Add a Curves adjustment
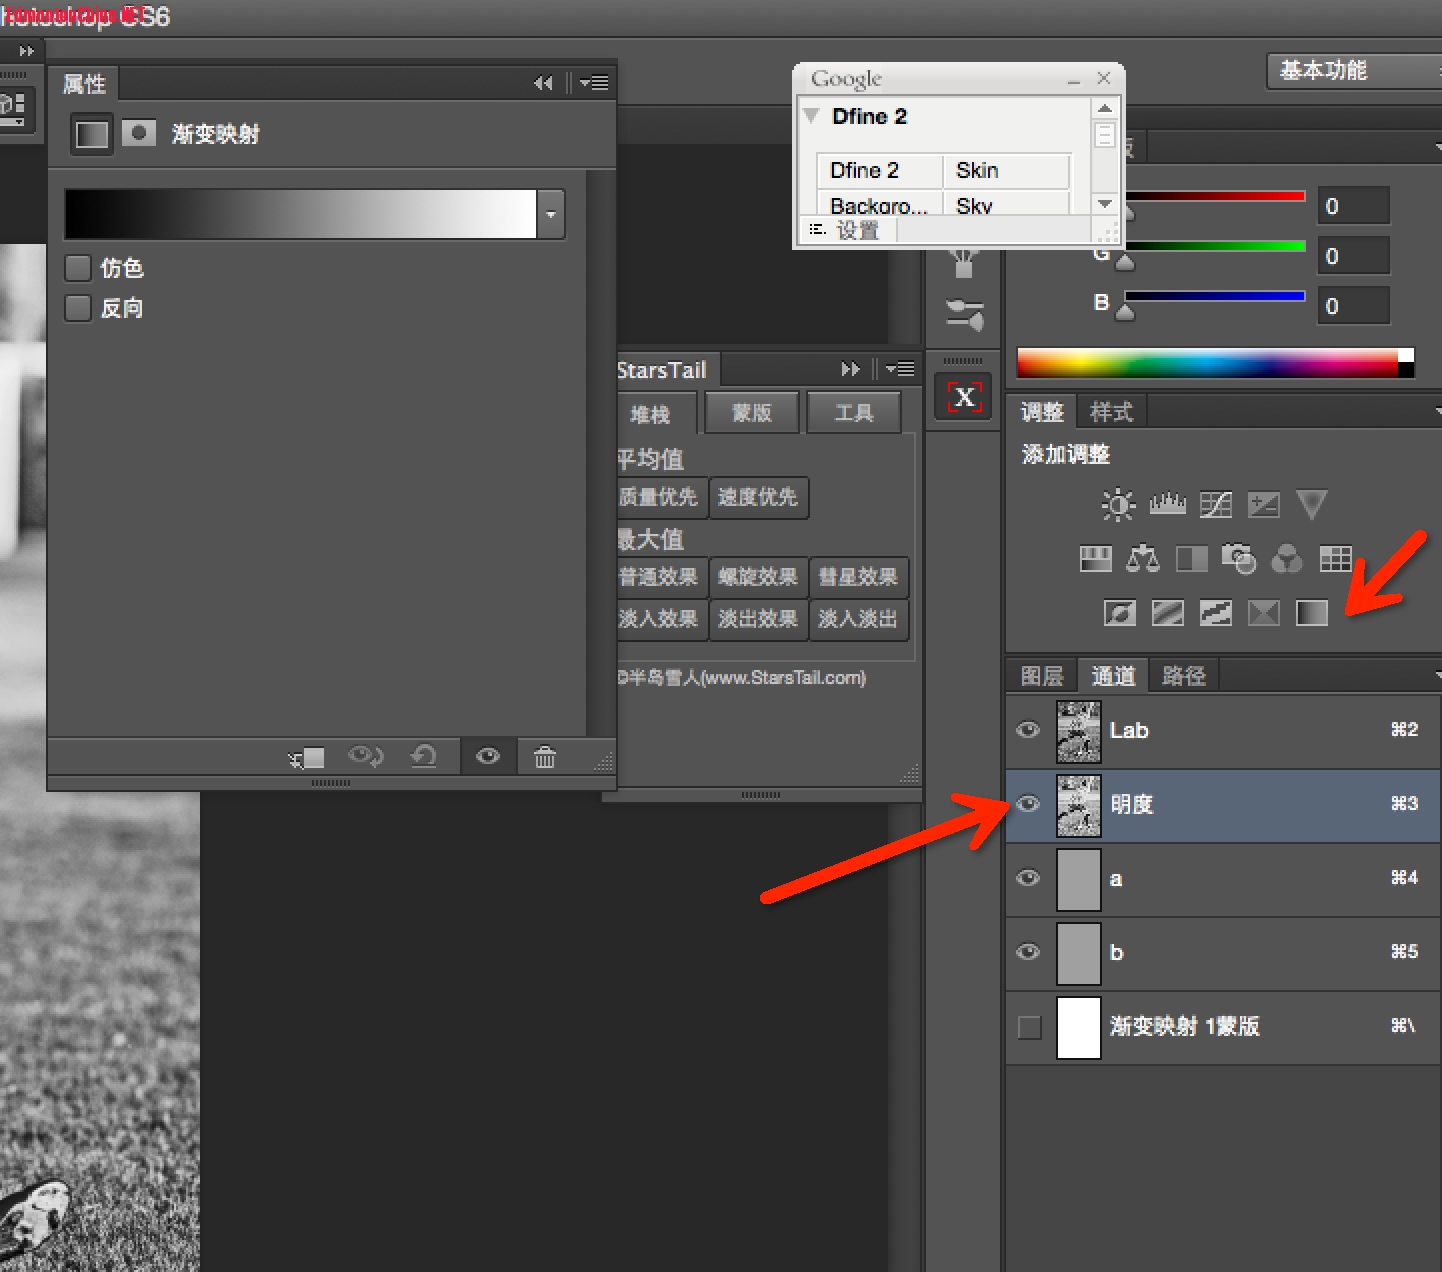Image resolution: width=1442 pixels, height=1272 pixels. (1215, 505)
